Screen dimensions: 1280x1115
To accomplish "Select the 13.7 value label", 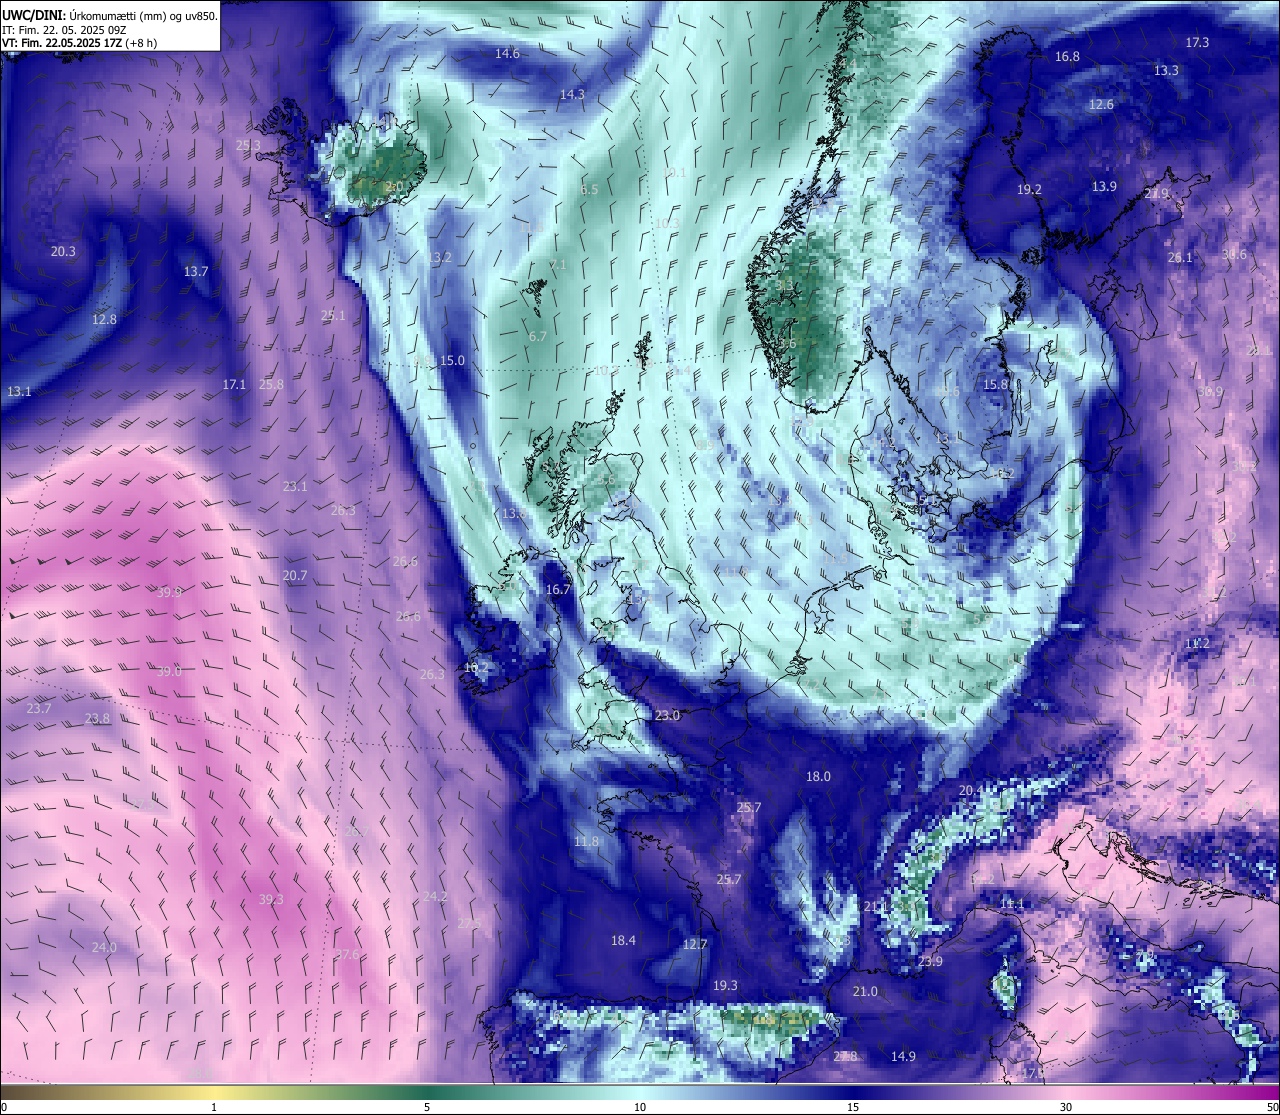I will click(196, 271).
